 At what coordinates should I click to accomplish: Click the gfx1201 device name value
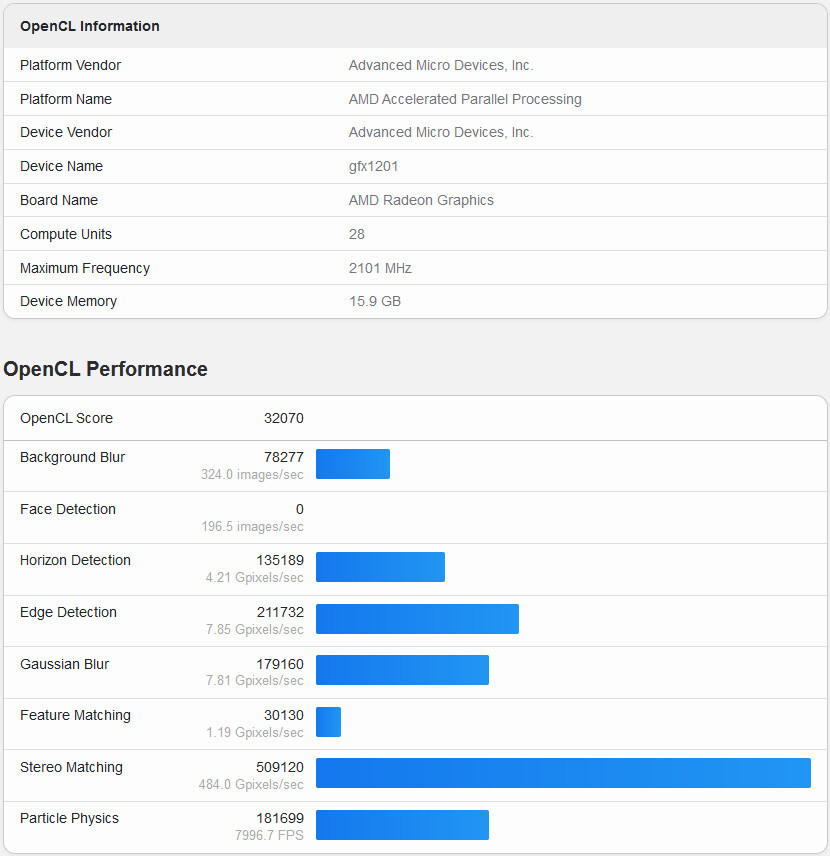373,166
